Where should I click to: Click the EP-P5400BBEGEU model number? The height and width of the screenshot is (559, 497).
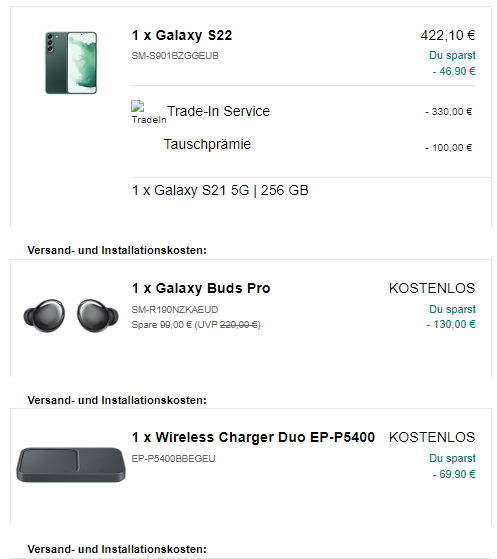173,458
